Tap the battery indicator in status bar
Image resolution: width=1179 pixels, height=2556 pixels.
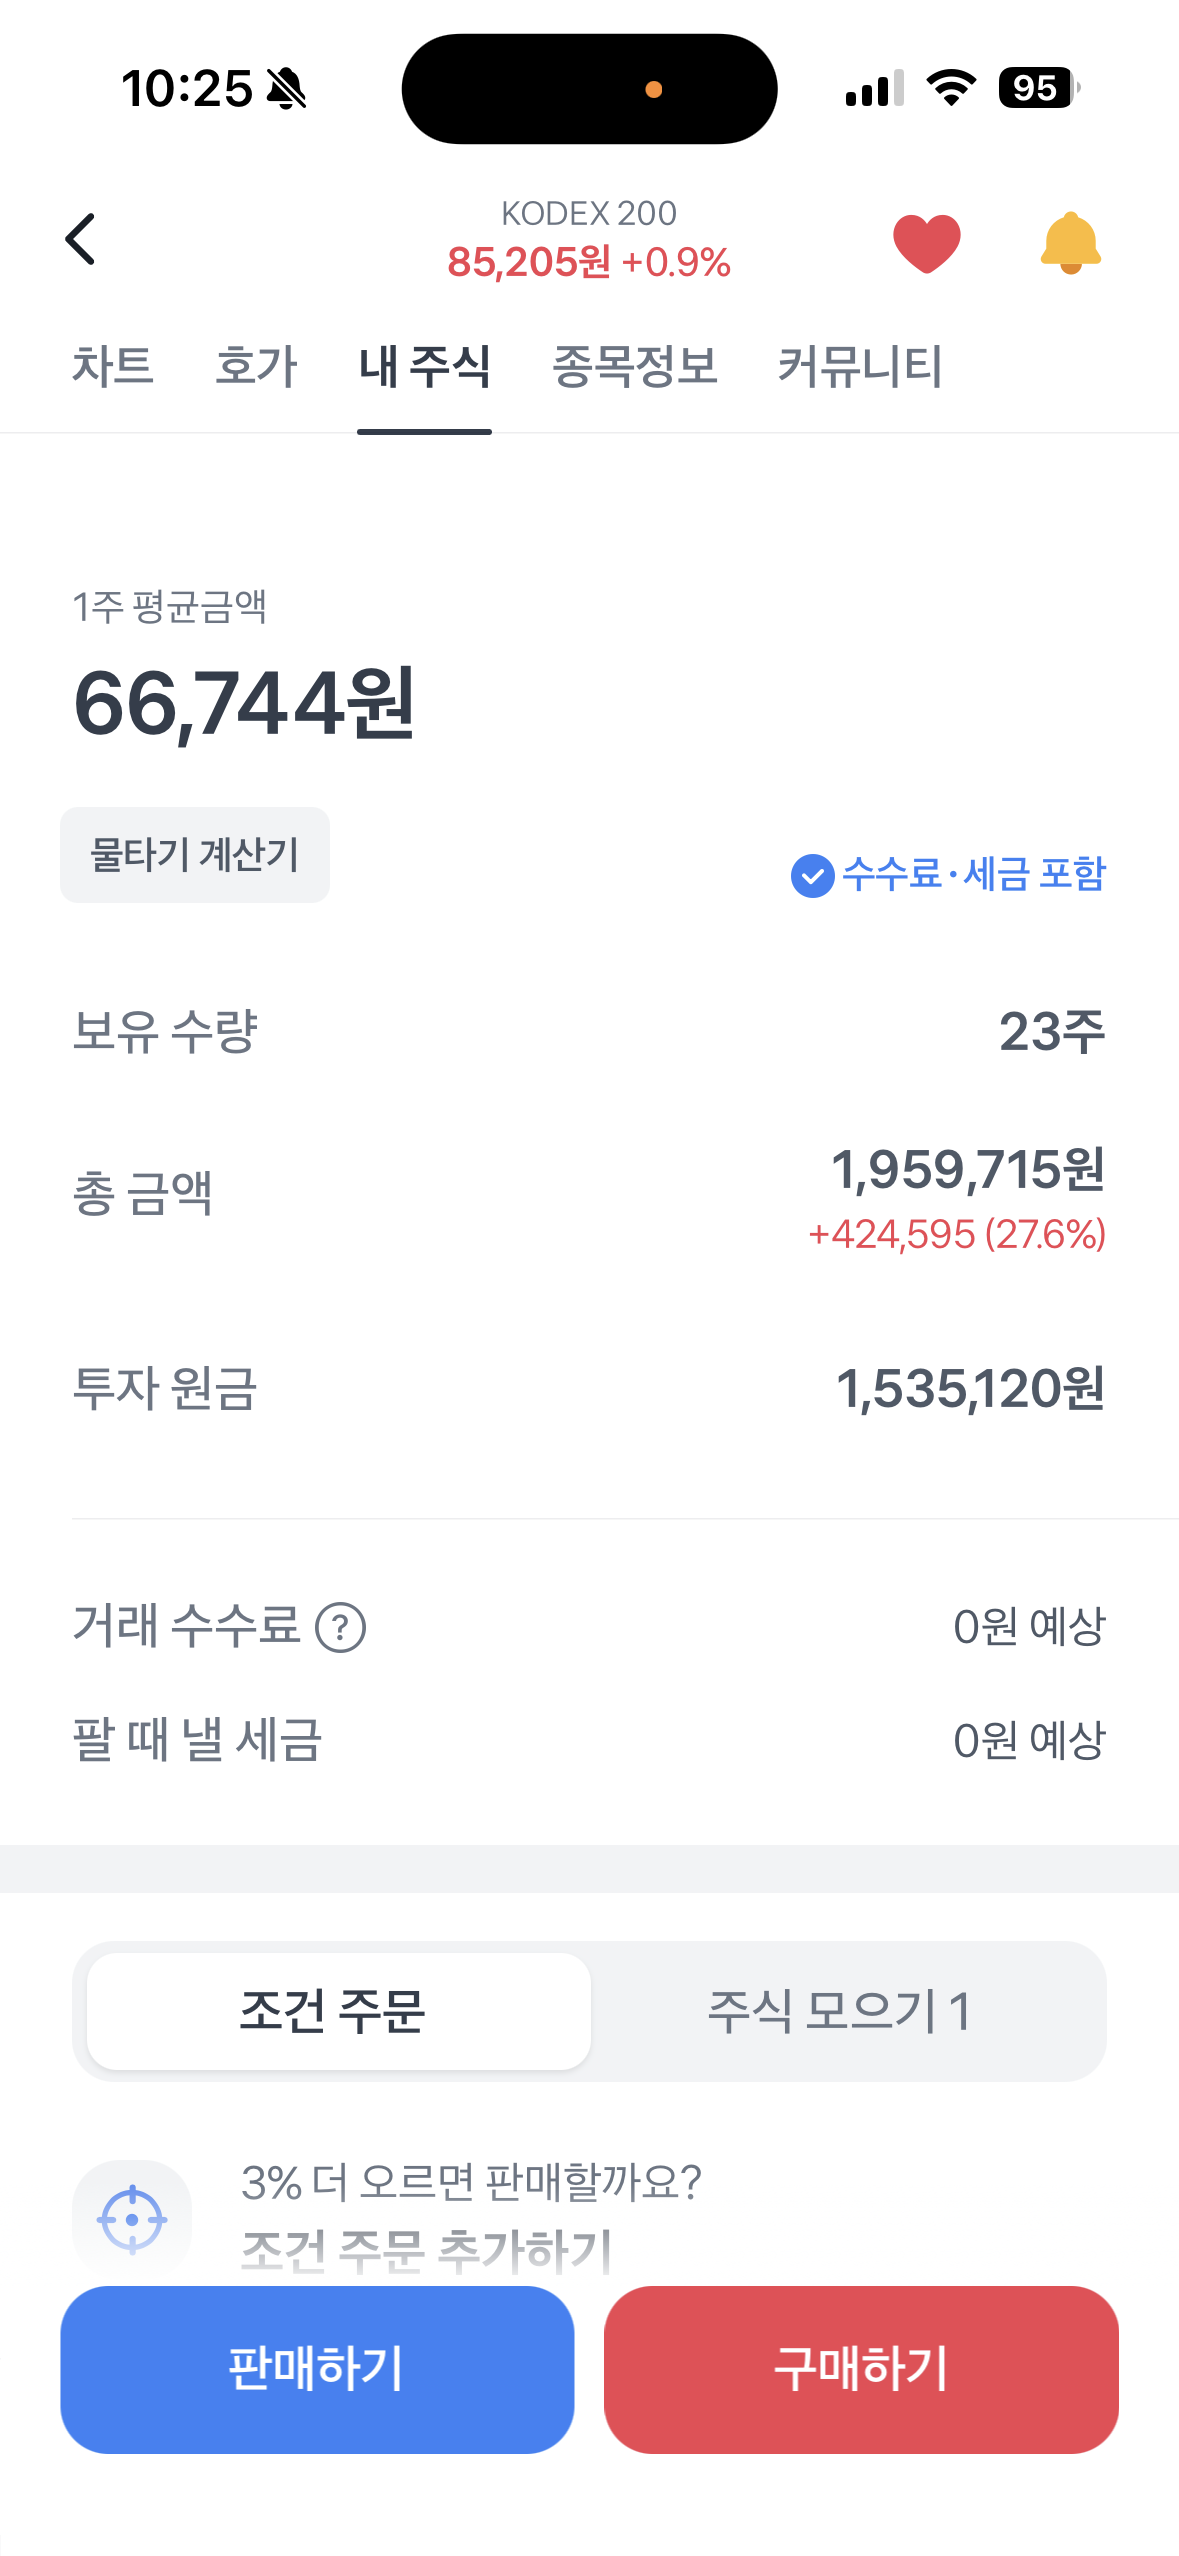(x=1037, y=88)
